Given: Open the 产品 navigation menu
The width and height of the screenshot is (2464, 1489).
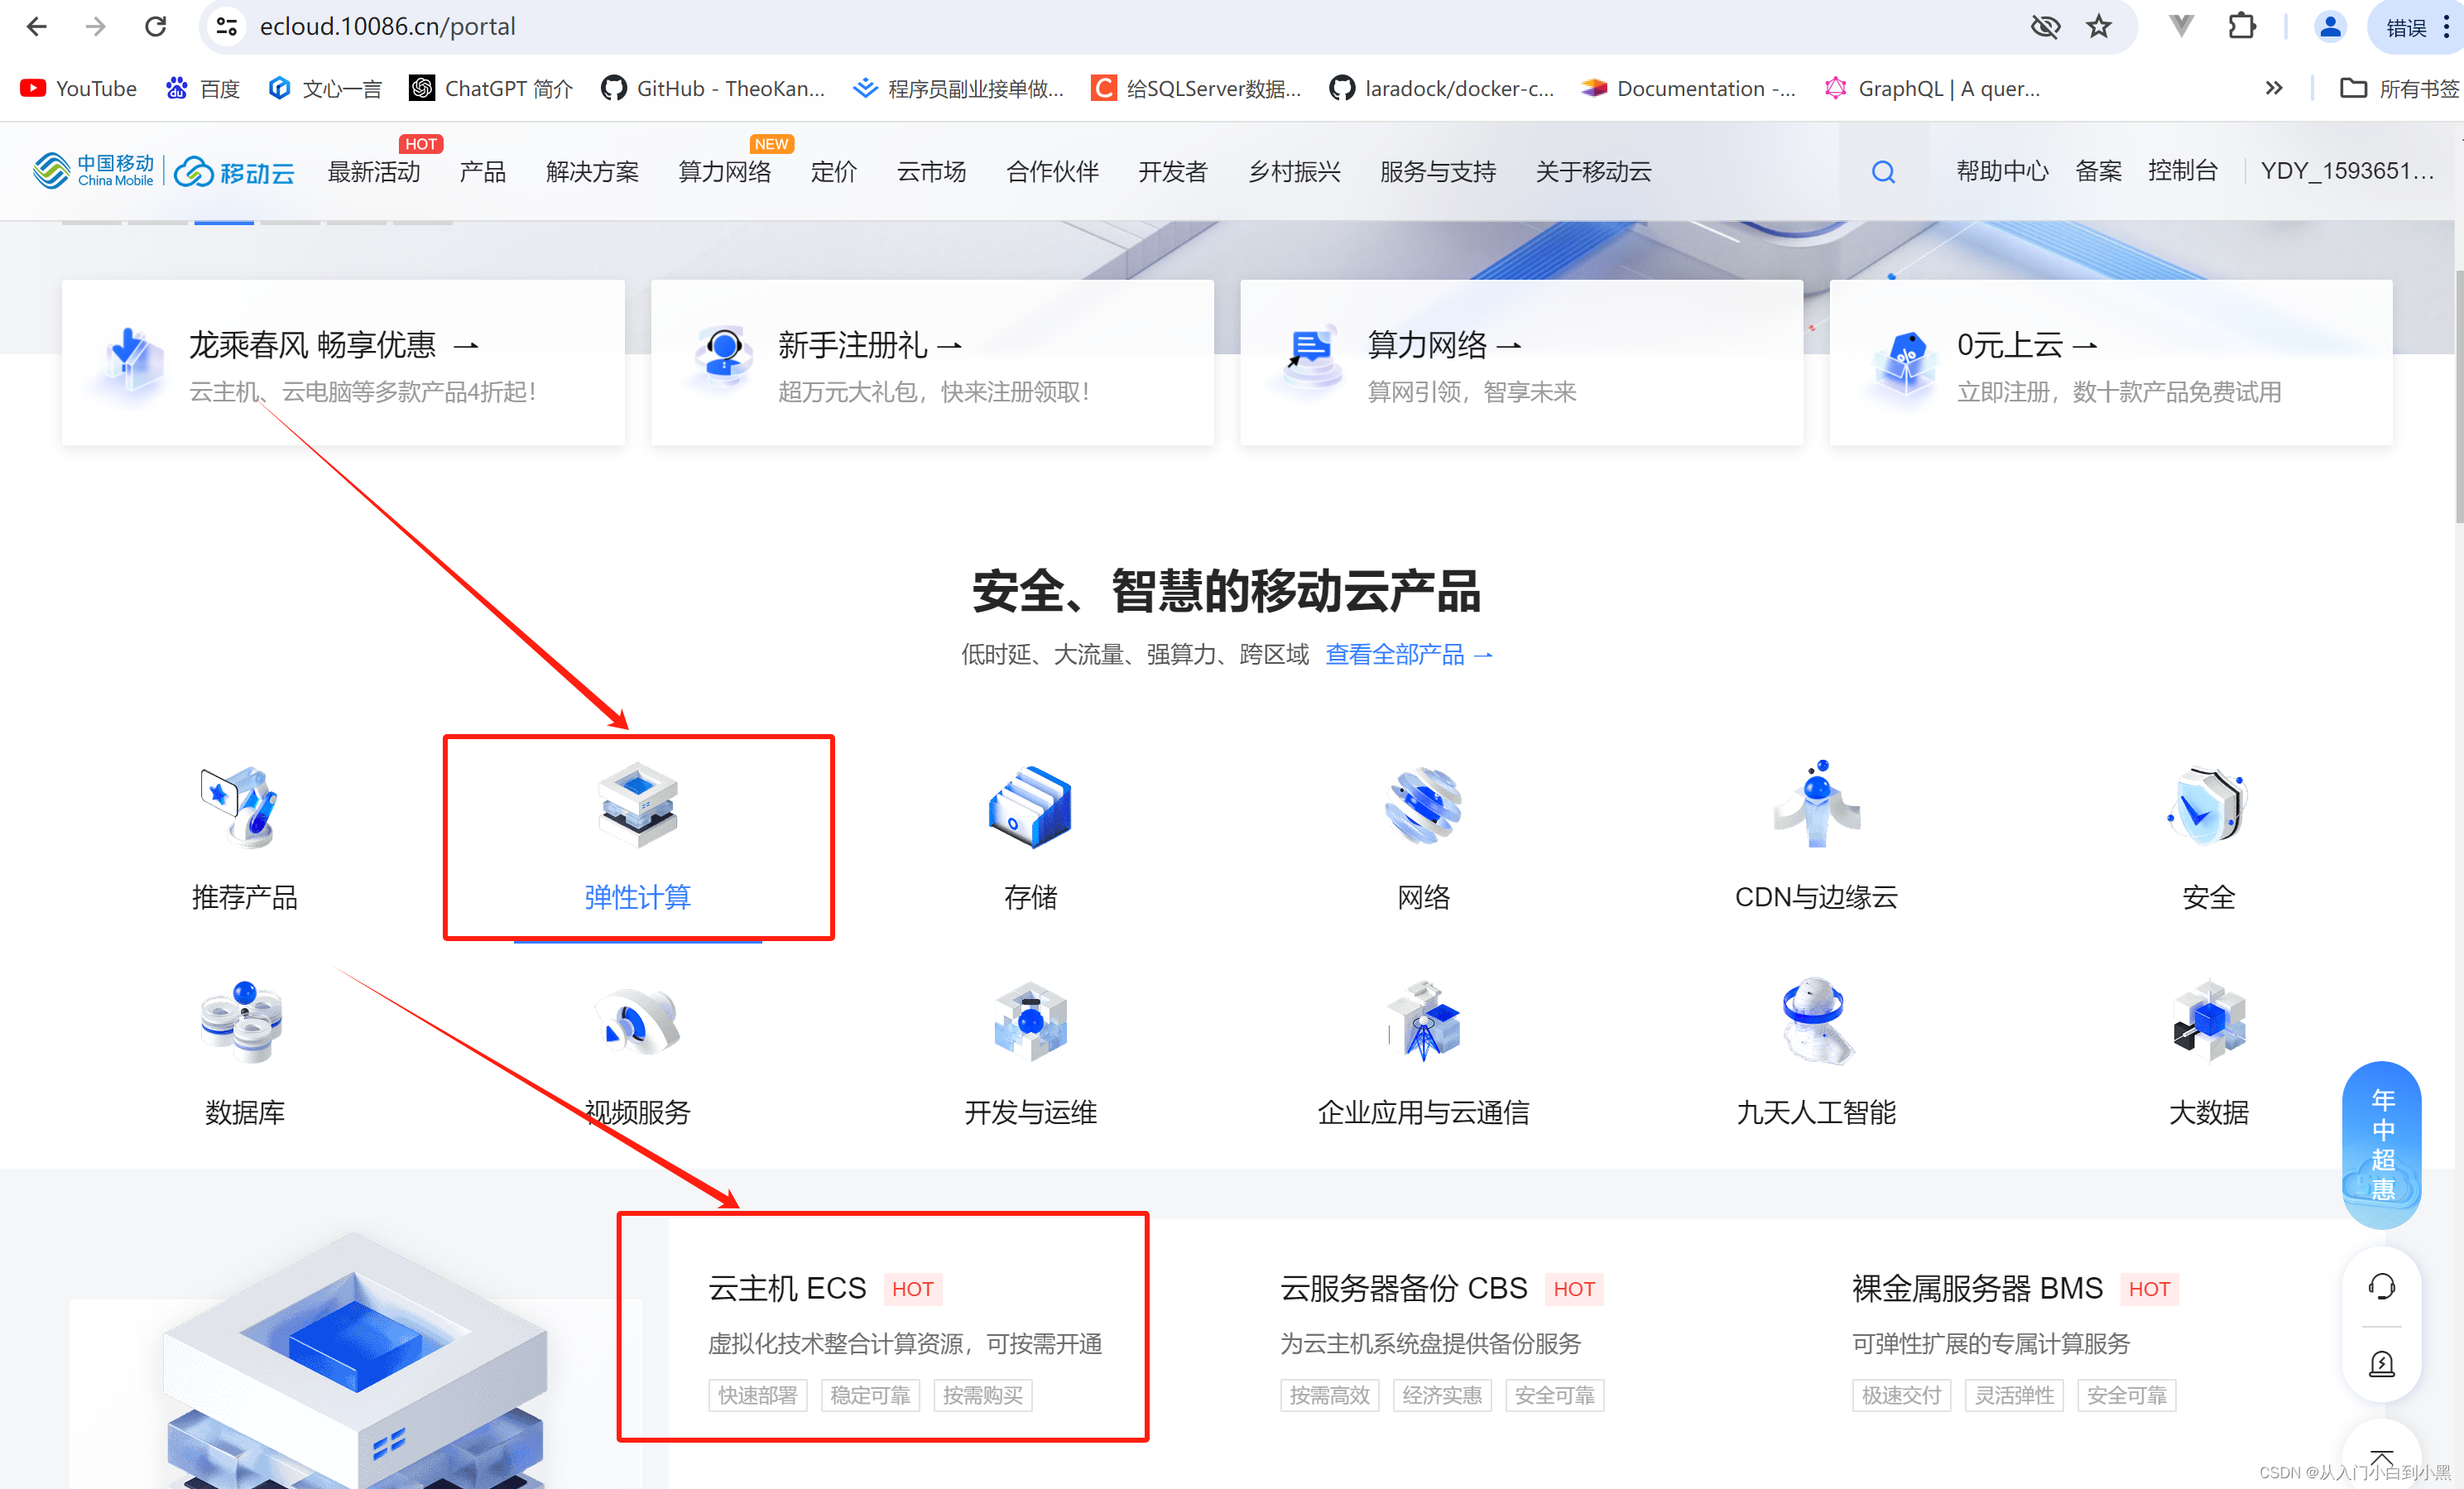Looking at the screenshot, I should (482, 172).
